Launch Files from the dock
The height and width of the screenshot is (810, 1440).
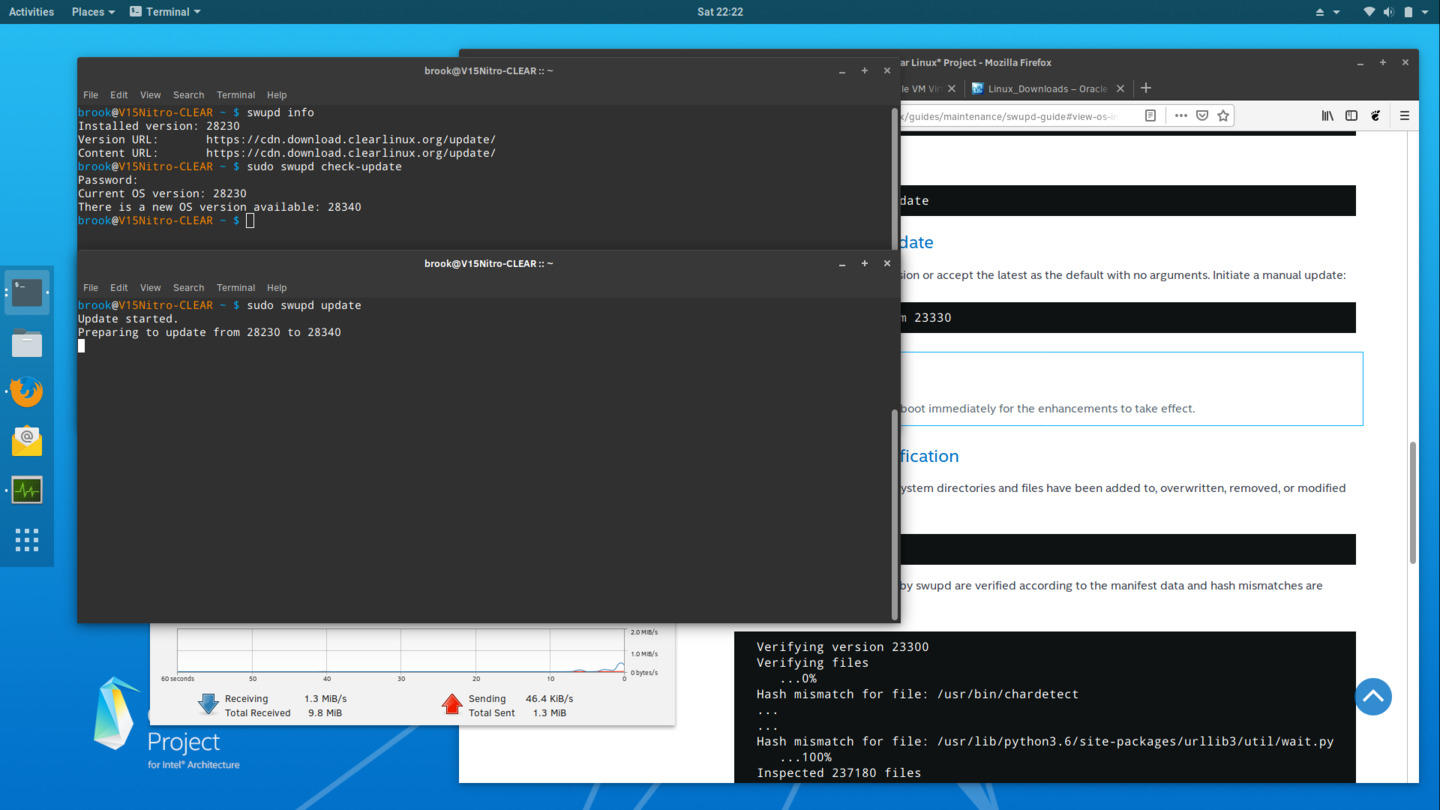tap(27, 343)
